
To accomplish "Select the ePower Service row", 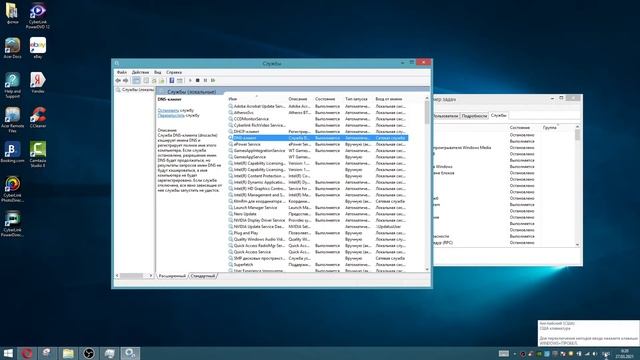I will [318, 144].
